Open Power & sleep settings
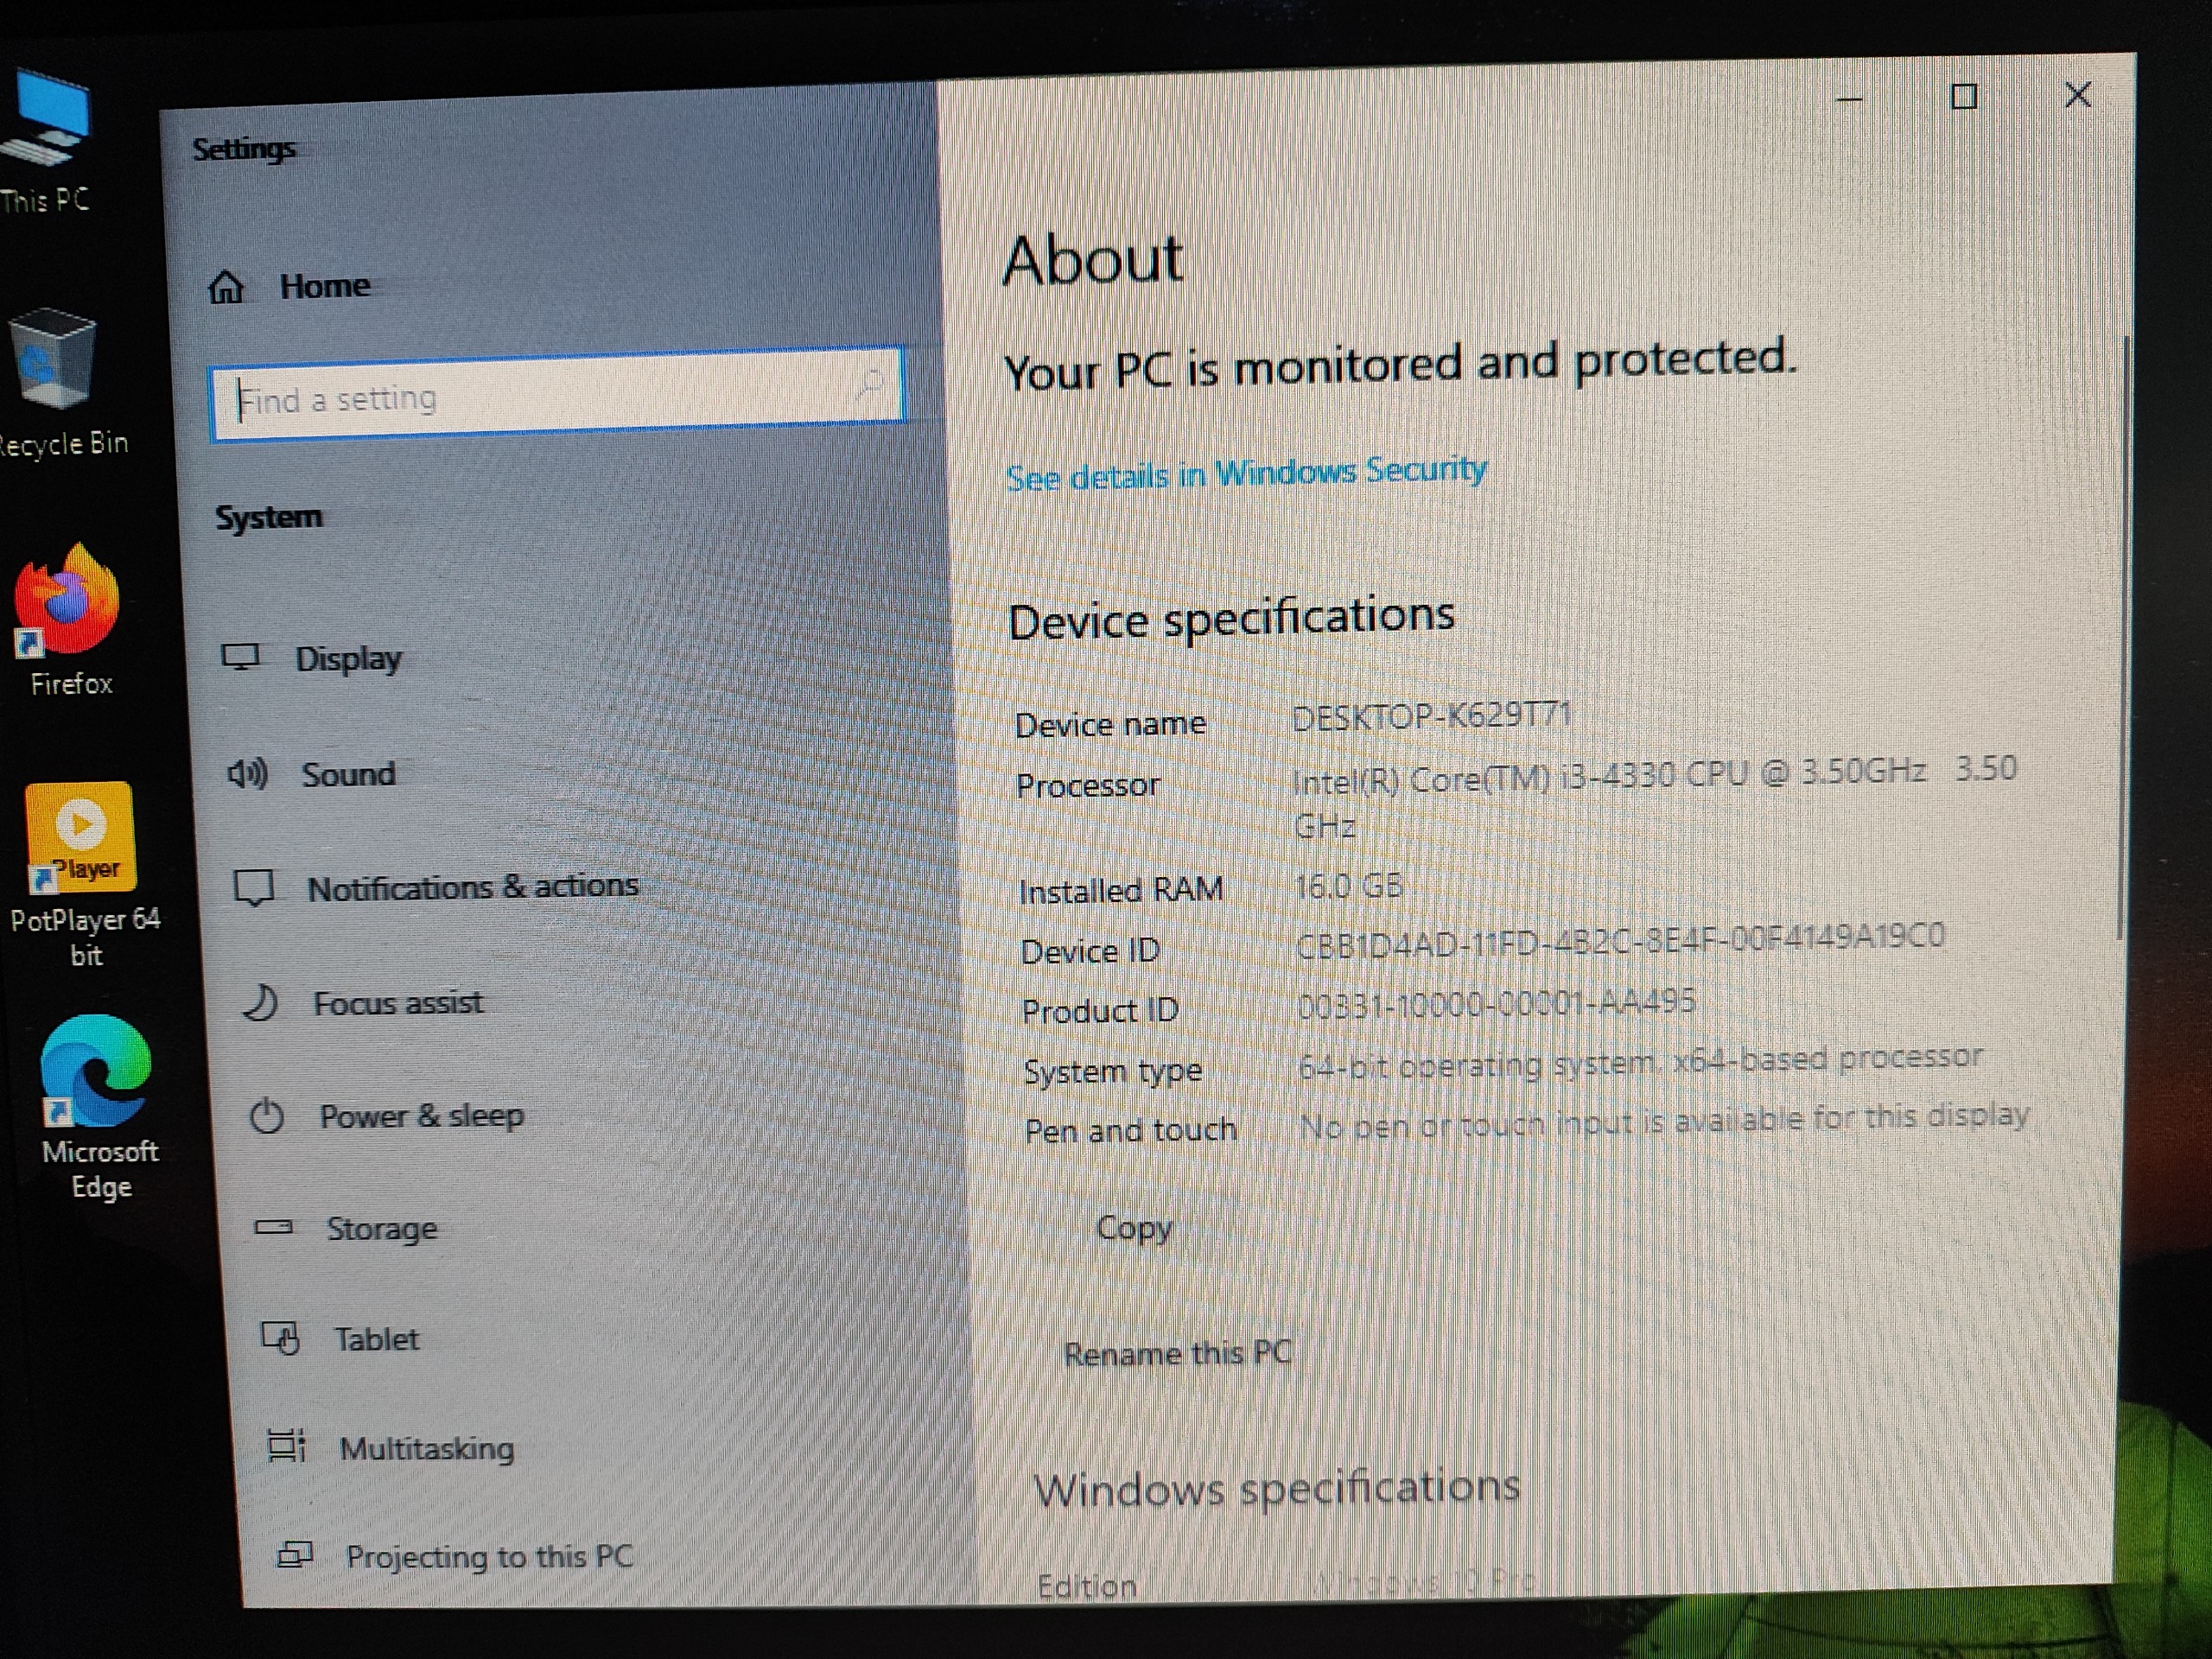 (420, 1116)
